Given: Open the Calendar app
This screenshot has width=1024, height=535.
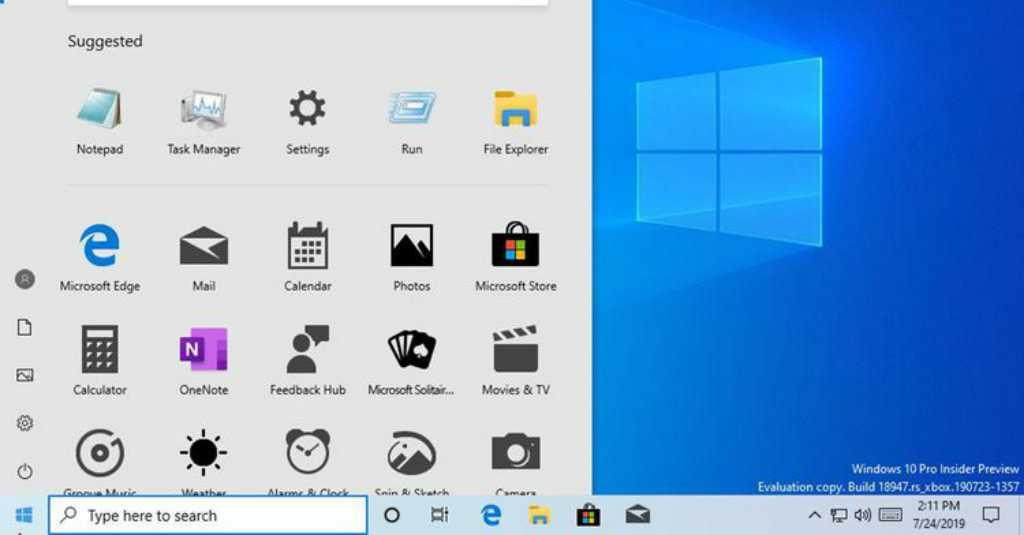Looking at the screenshot, I should [x=308, y=258].
